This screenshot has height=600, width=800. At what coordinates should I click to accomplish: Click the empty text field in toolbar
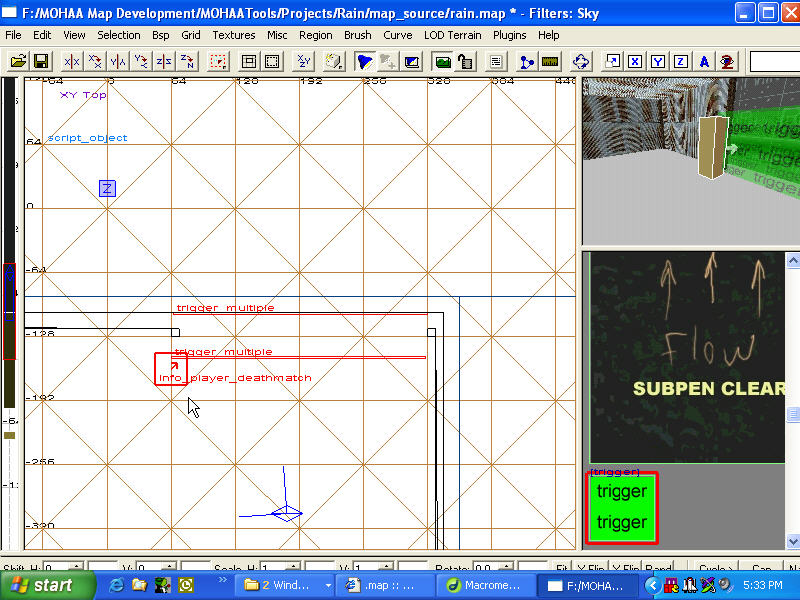(774, 62)
